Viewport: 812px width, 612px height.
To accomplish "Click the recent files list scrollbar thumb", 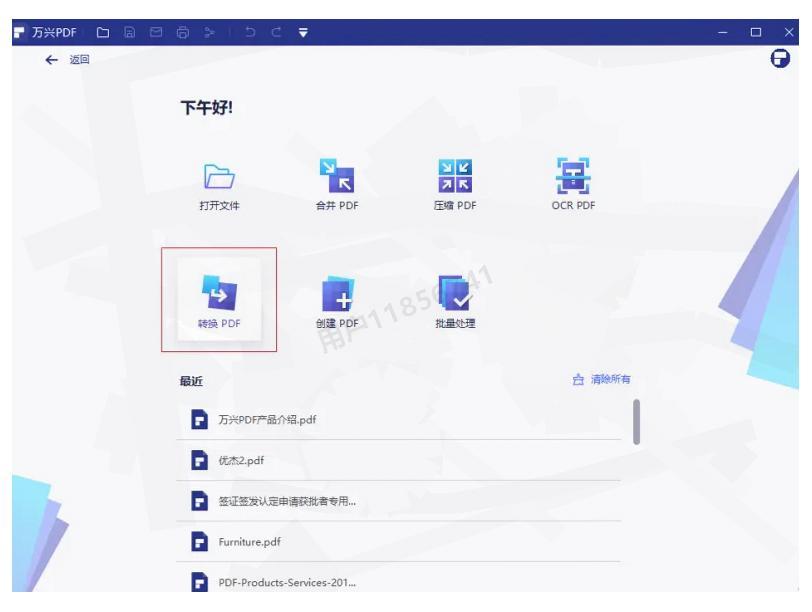I will tap(636, 422).
